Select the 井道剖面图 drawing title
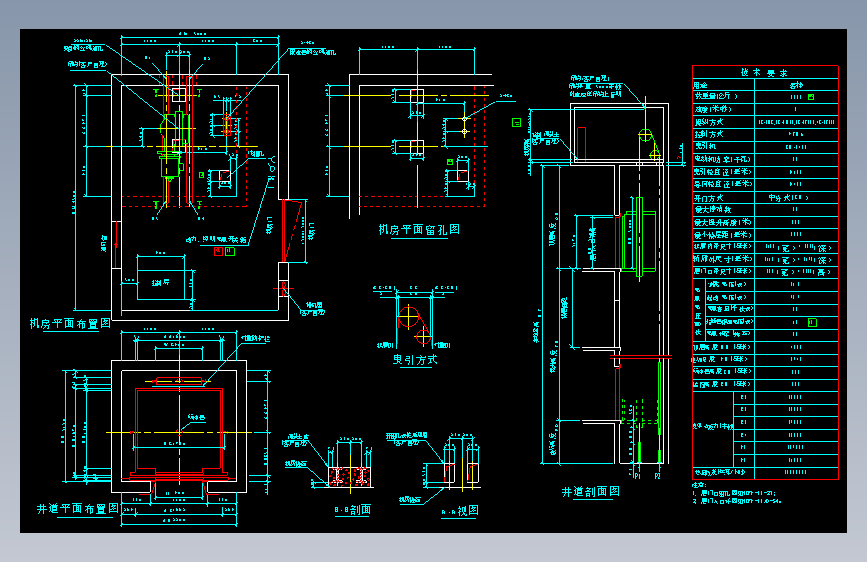Viewport: 867px width, 562px height. pos(591,492)
